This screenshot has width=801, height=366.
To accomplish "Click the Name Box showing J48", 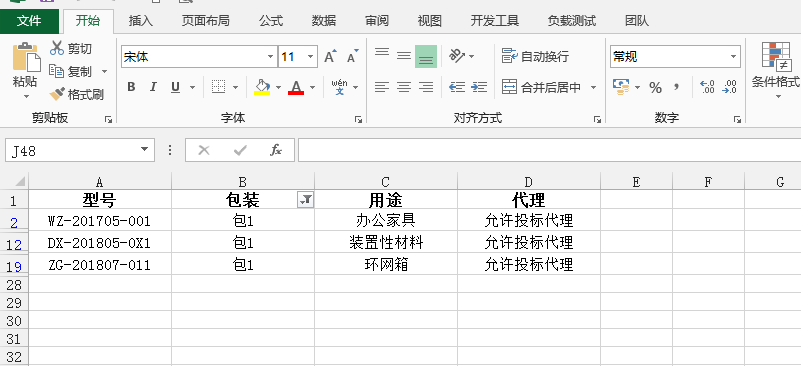I will (80, 150).
